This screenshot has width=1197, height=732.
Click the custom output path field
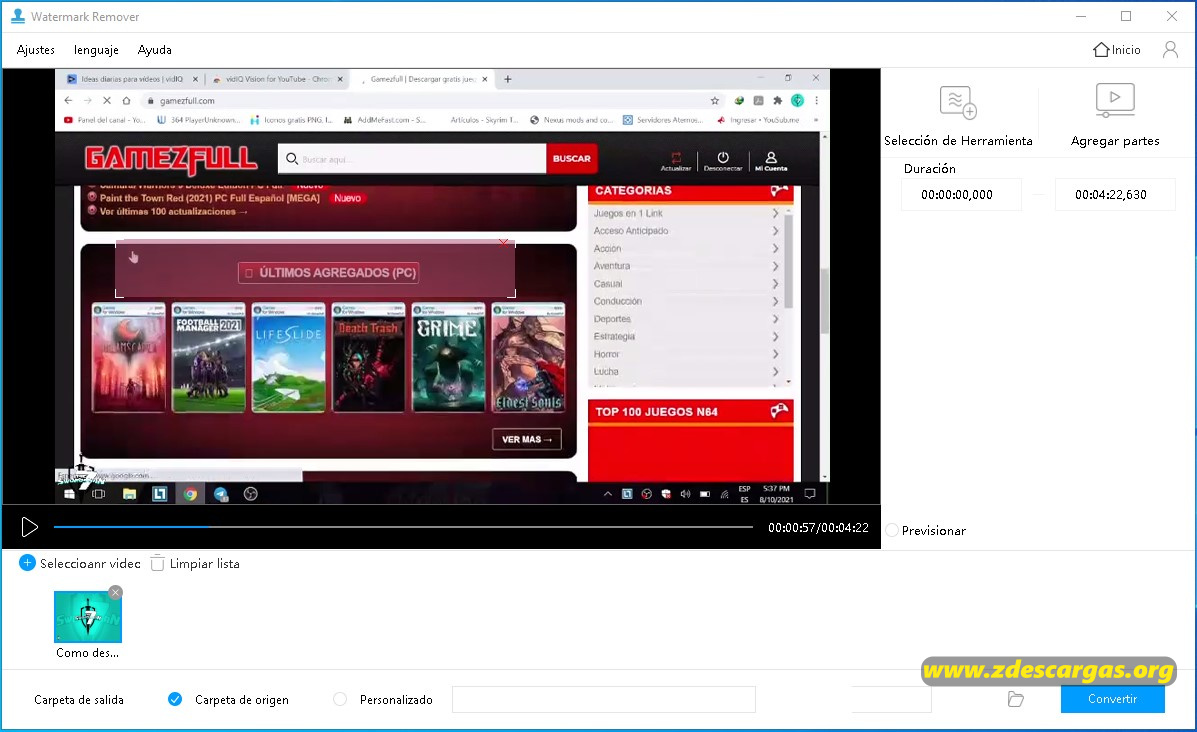point(604,699)
